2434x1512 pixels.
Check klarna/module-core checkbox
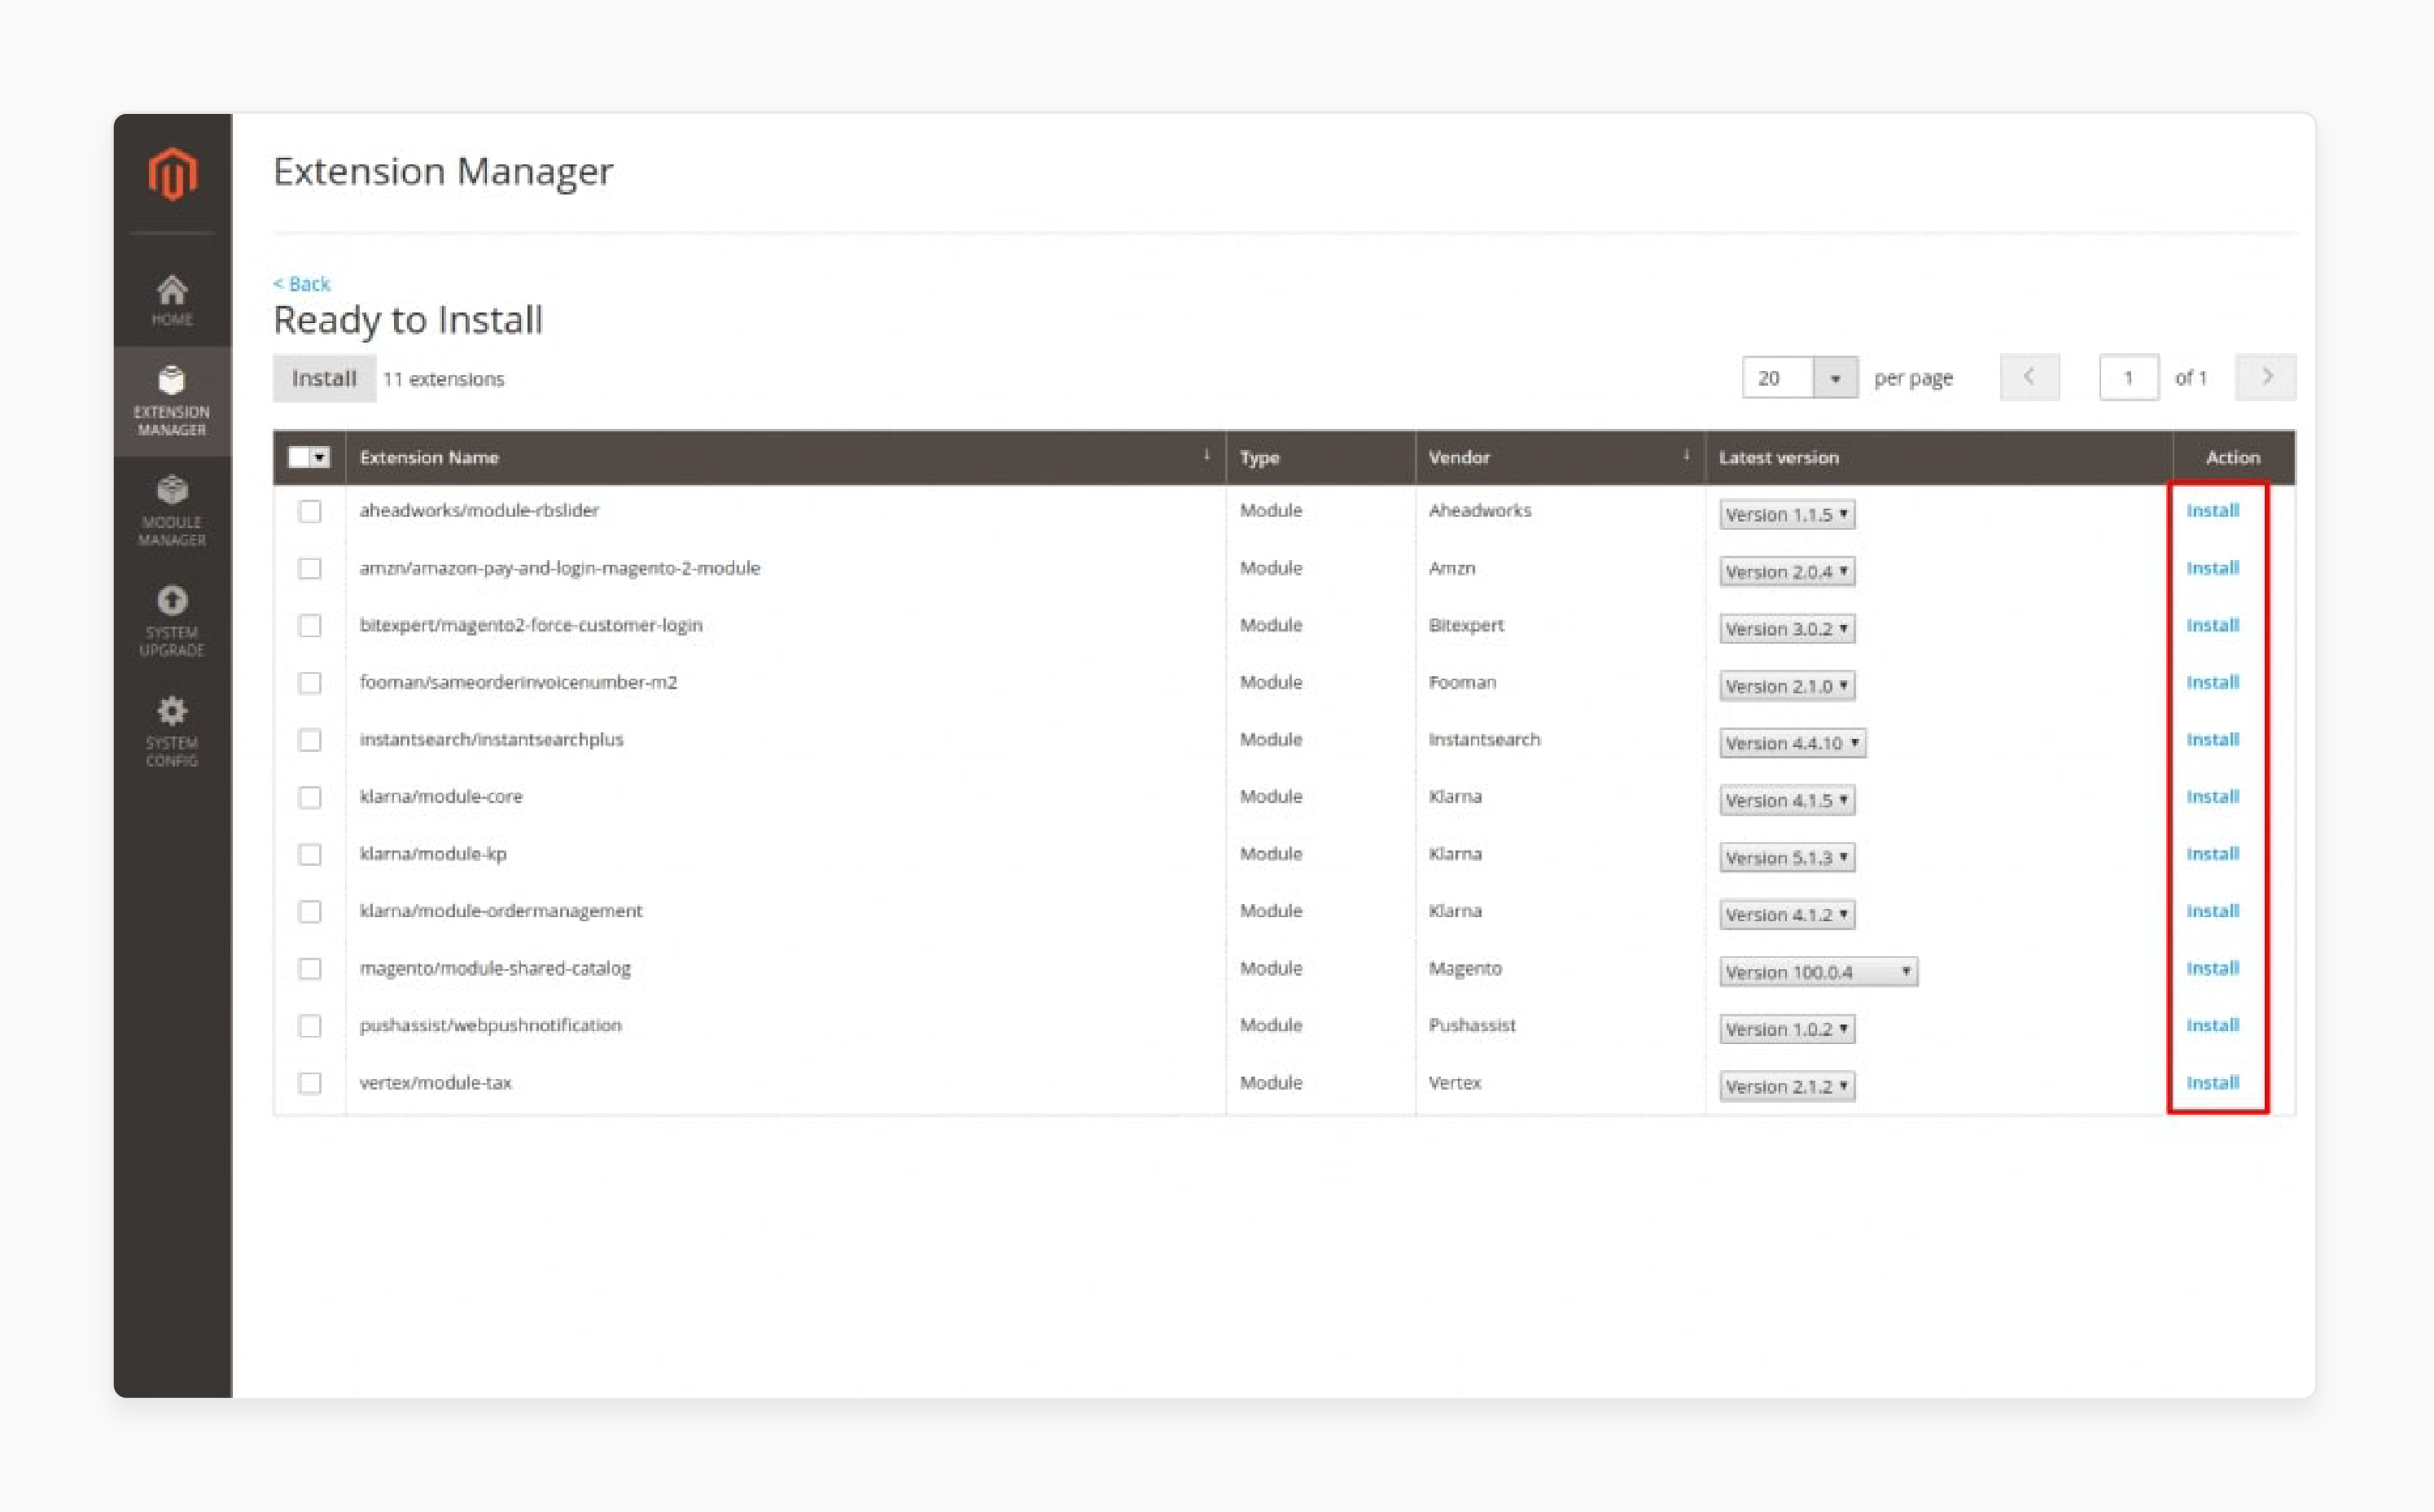[x=310, y=797]
